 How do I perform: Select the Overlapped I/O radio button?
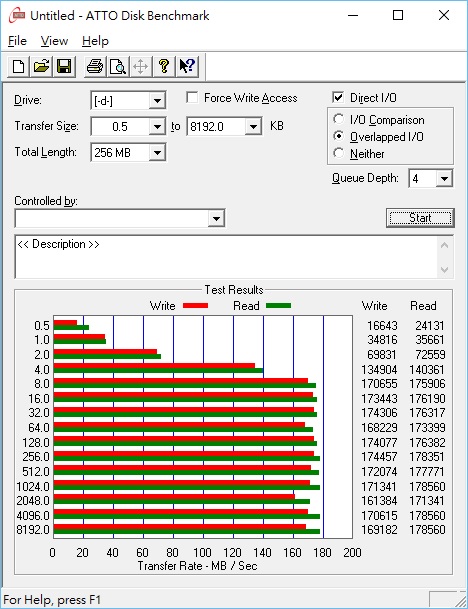tap(339, 136)
